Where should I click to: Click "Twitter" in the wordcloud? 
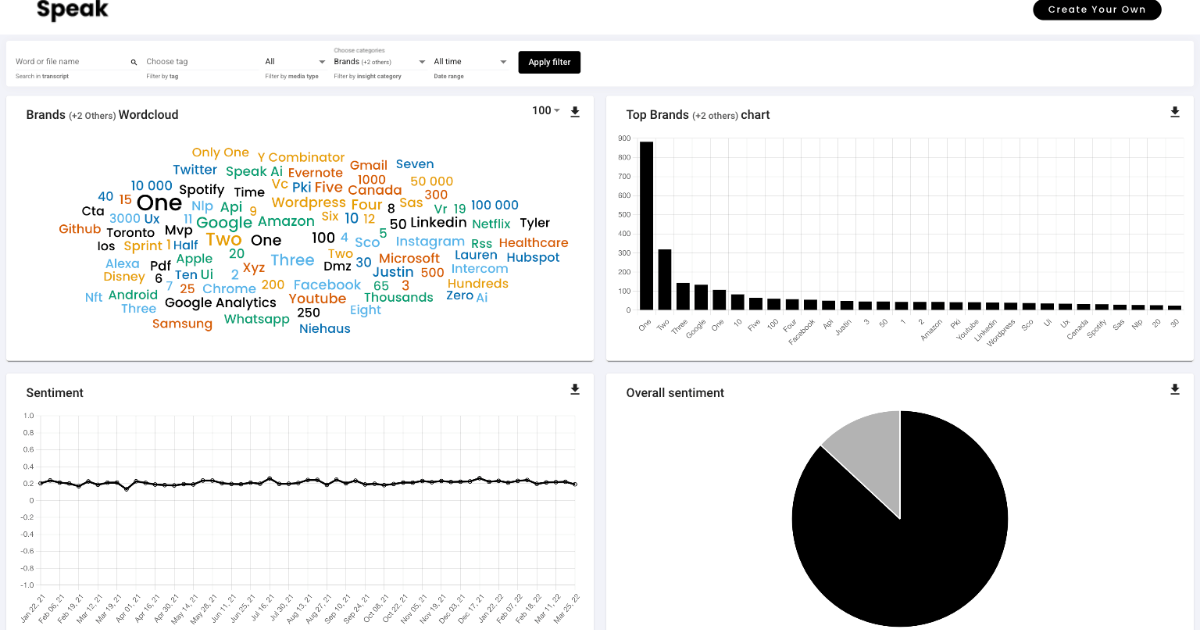tap(195, 170)
